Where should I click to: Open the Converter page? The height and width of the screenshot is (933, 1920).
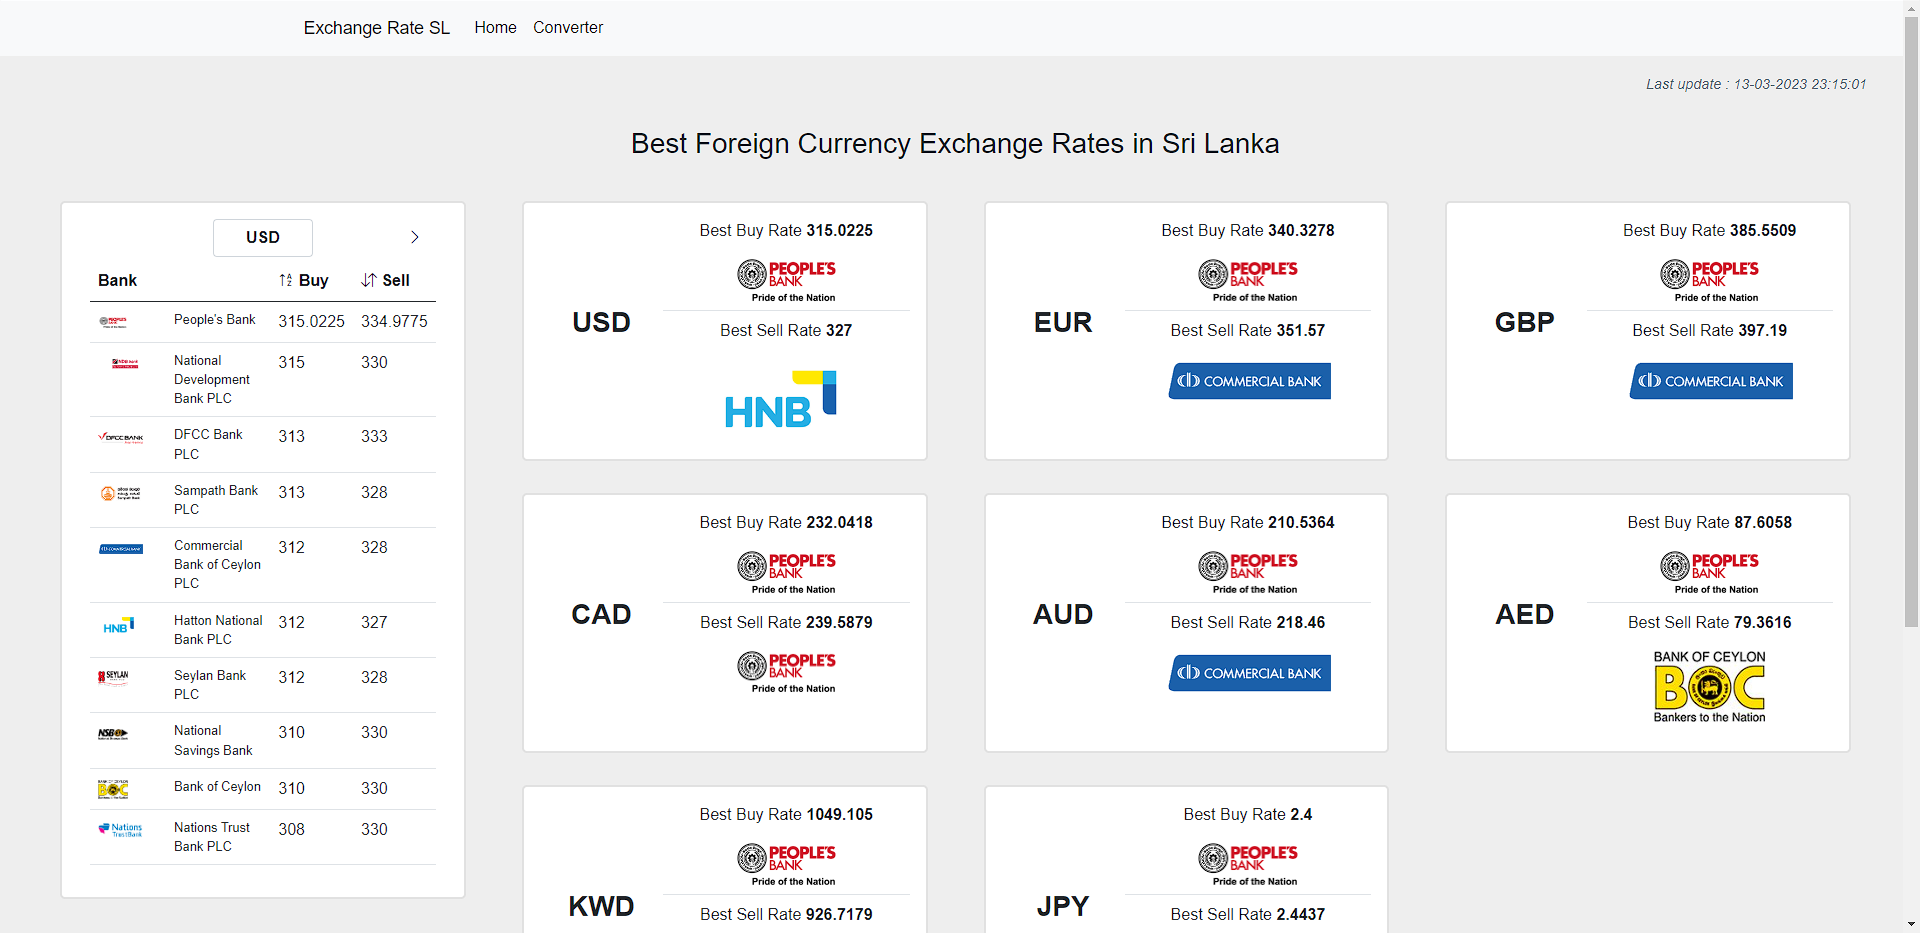568,28
